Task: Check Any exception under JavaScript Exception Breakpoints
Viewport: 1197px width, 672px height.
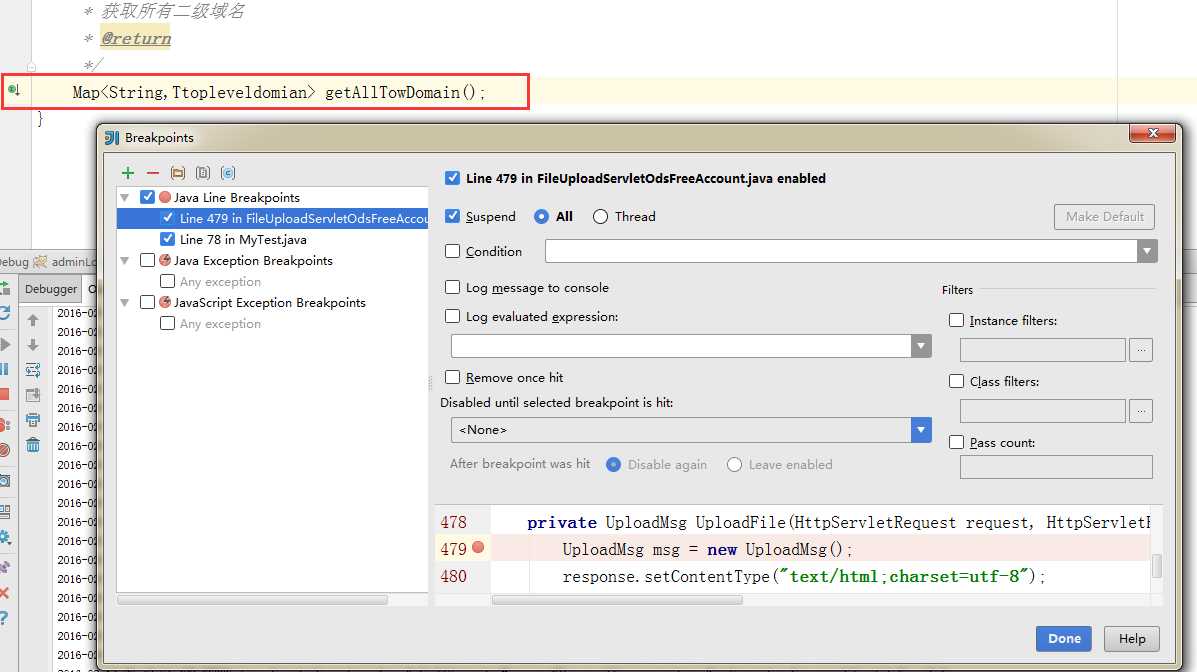Action: 168,323
